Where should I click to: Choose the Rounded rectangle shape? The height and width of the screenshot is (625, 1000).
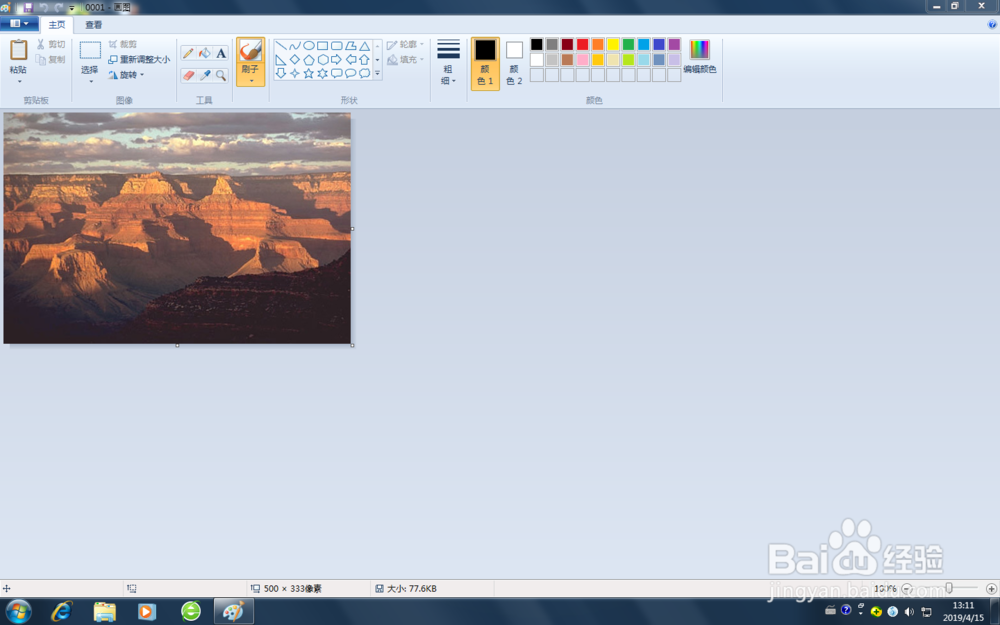[x=337, y=46]
